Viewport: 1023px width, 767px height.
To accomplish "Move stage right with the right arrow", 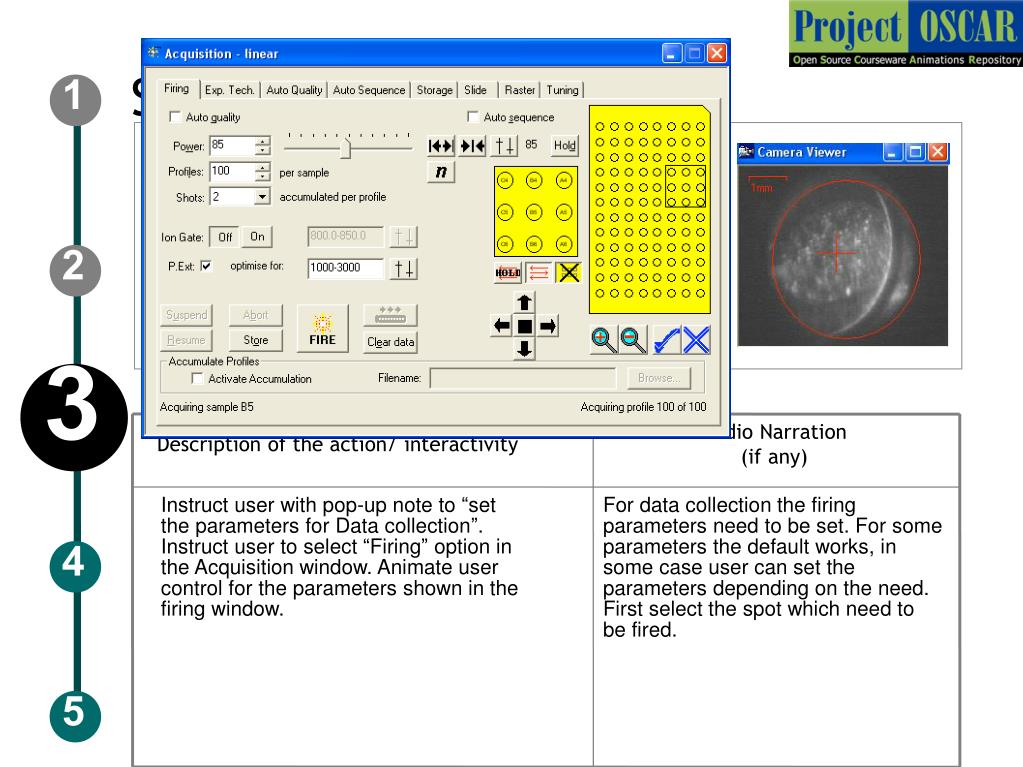I will [548, 325].
